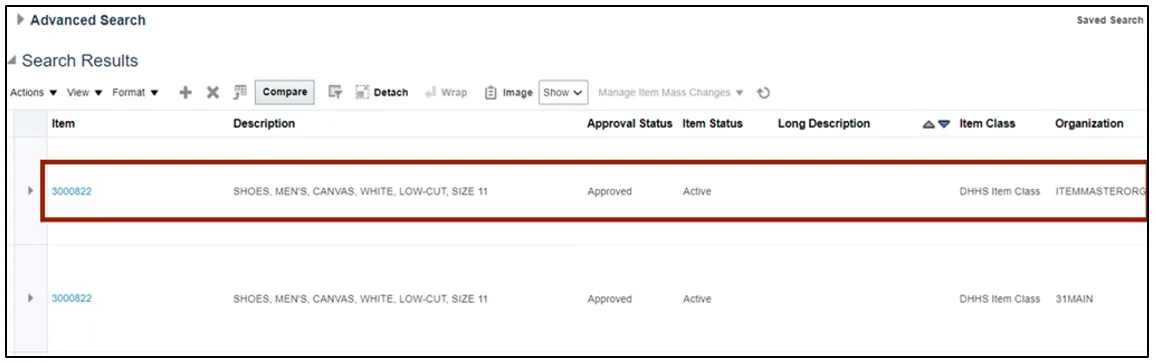Click the Query By Example filter icon

tap(335, 92)
